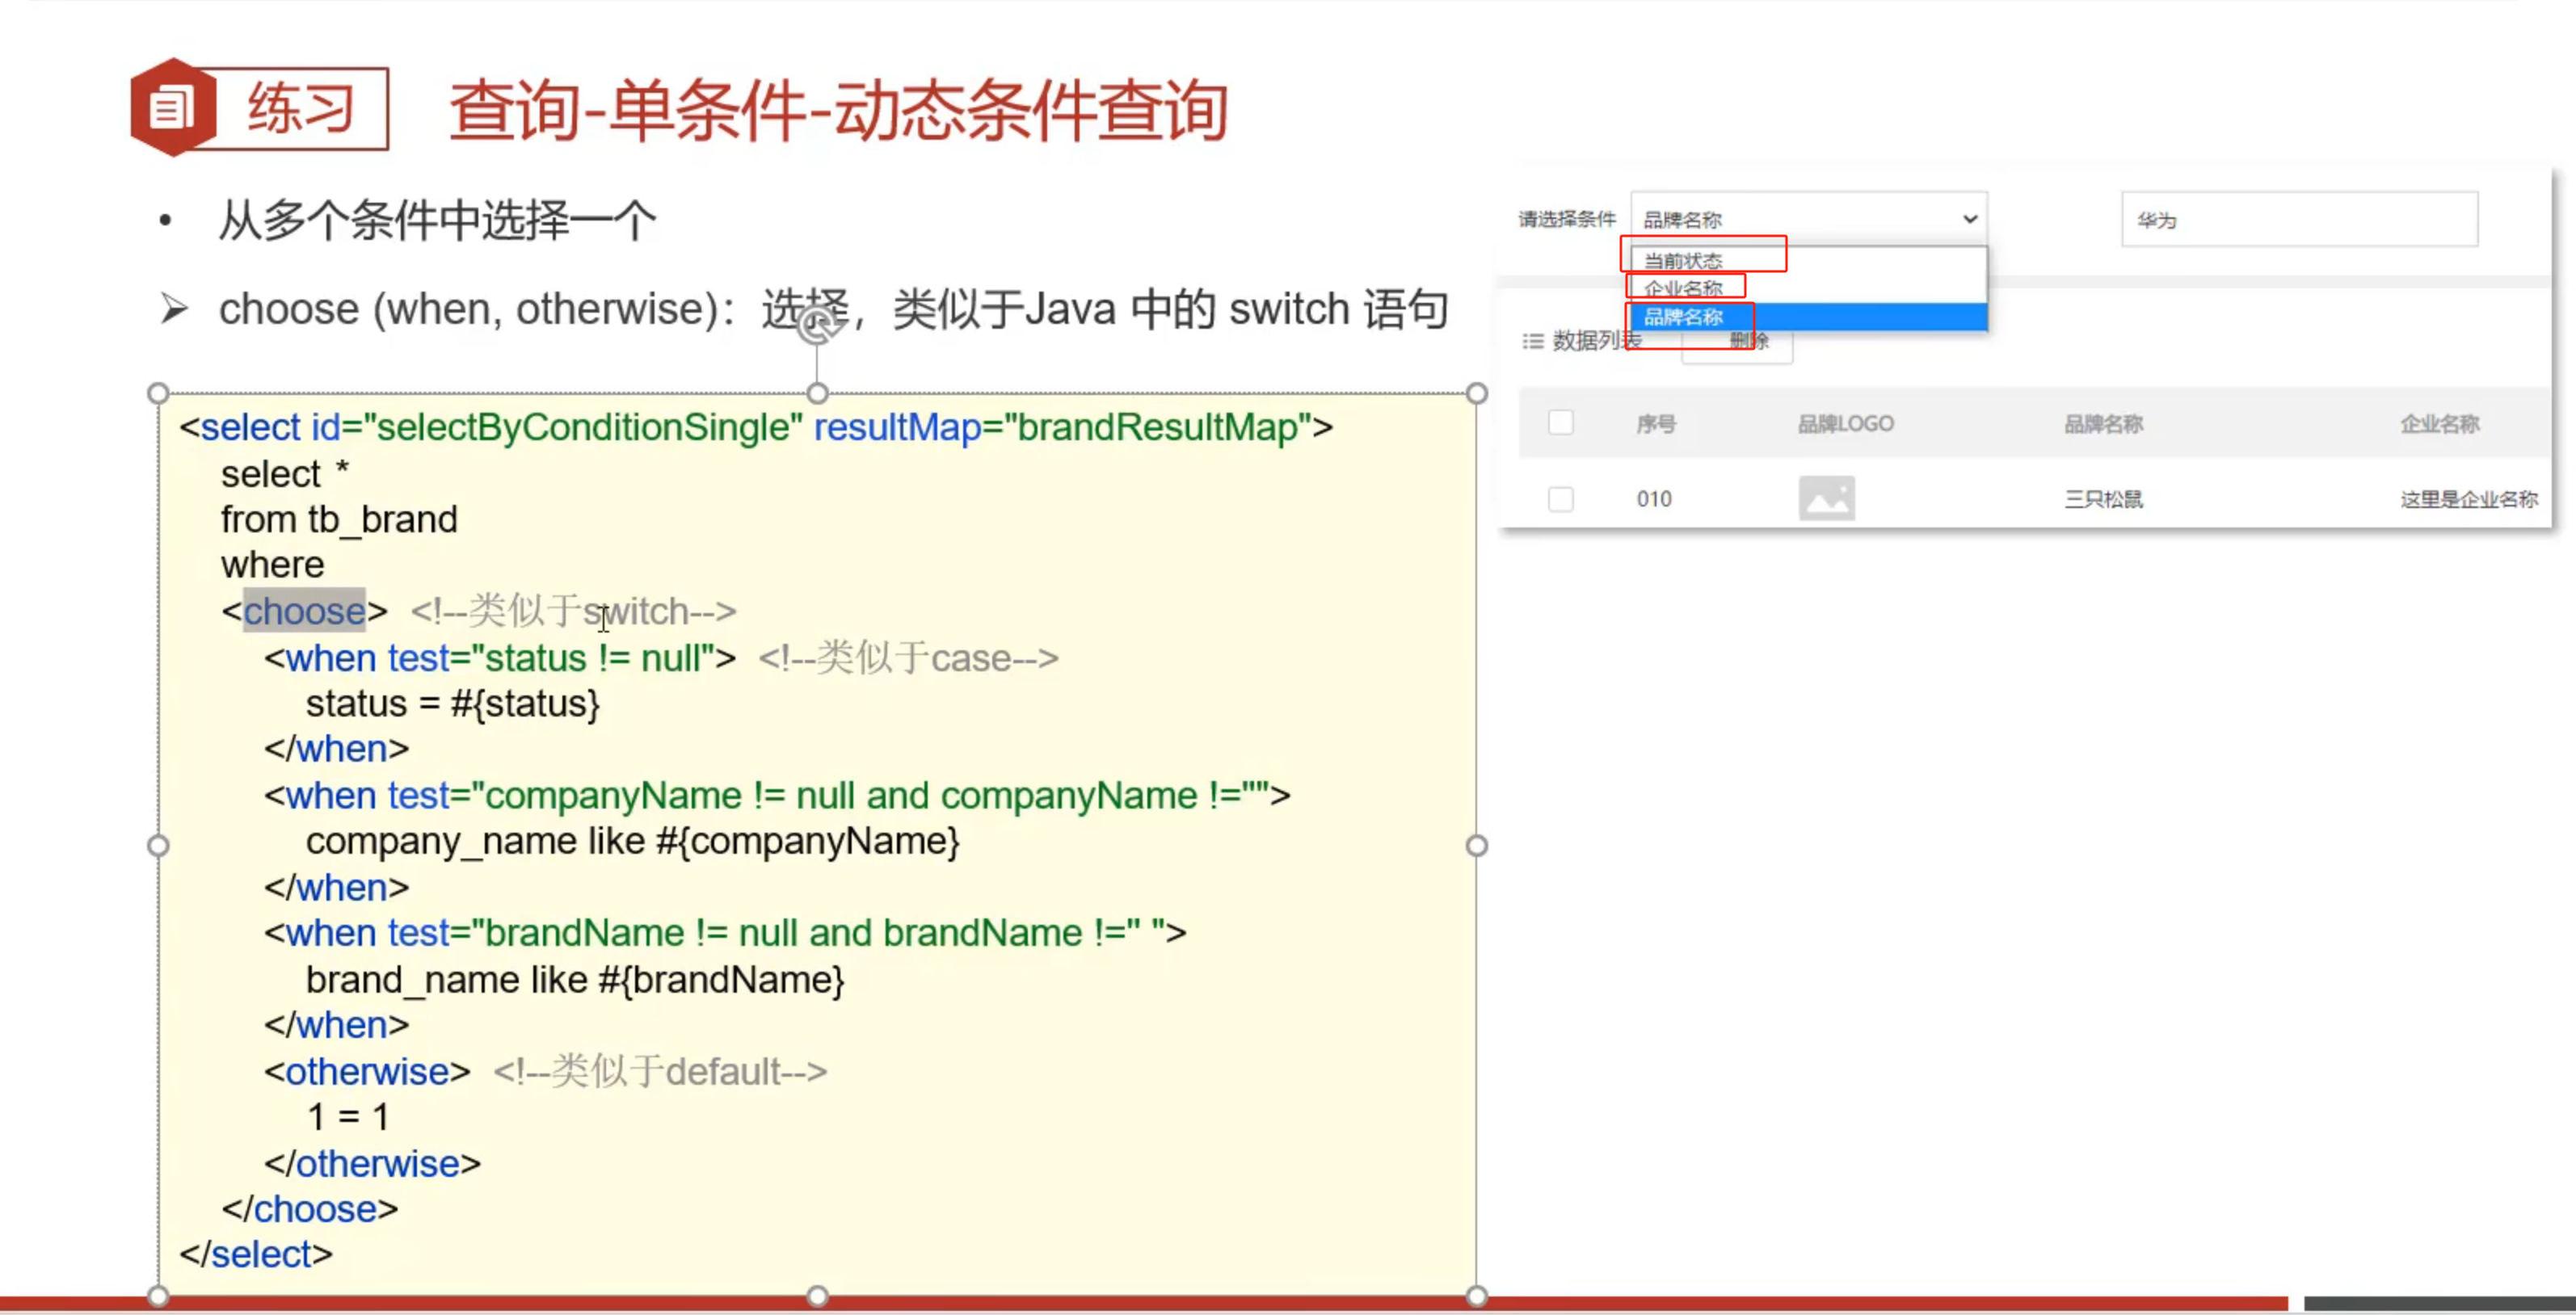Click the line status = #{status}
This screenshot has width=2576, height=1315.
point(453,704)
